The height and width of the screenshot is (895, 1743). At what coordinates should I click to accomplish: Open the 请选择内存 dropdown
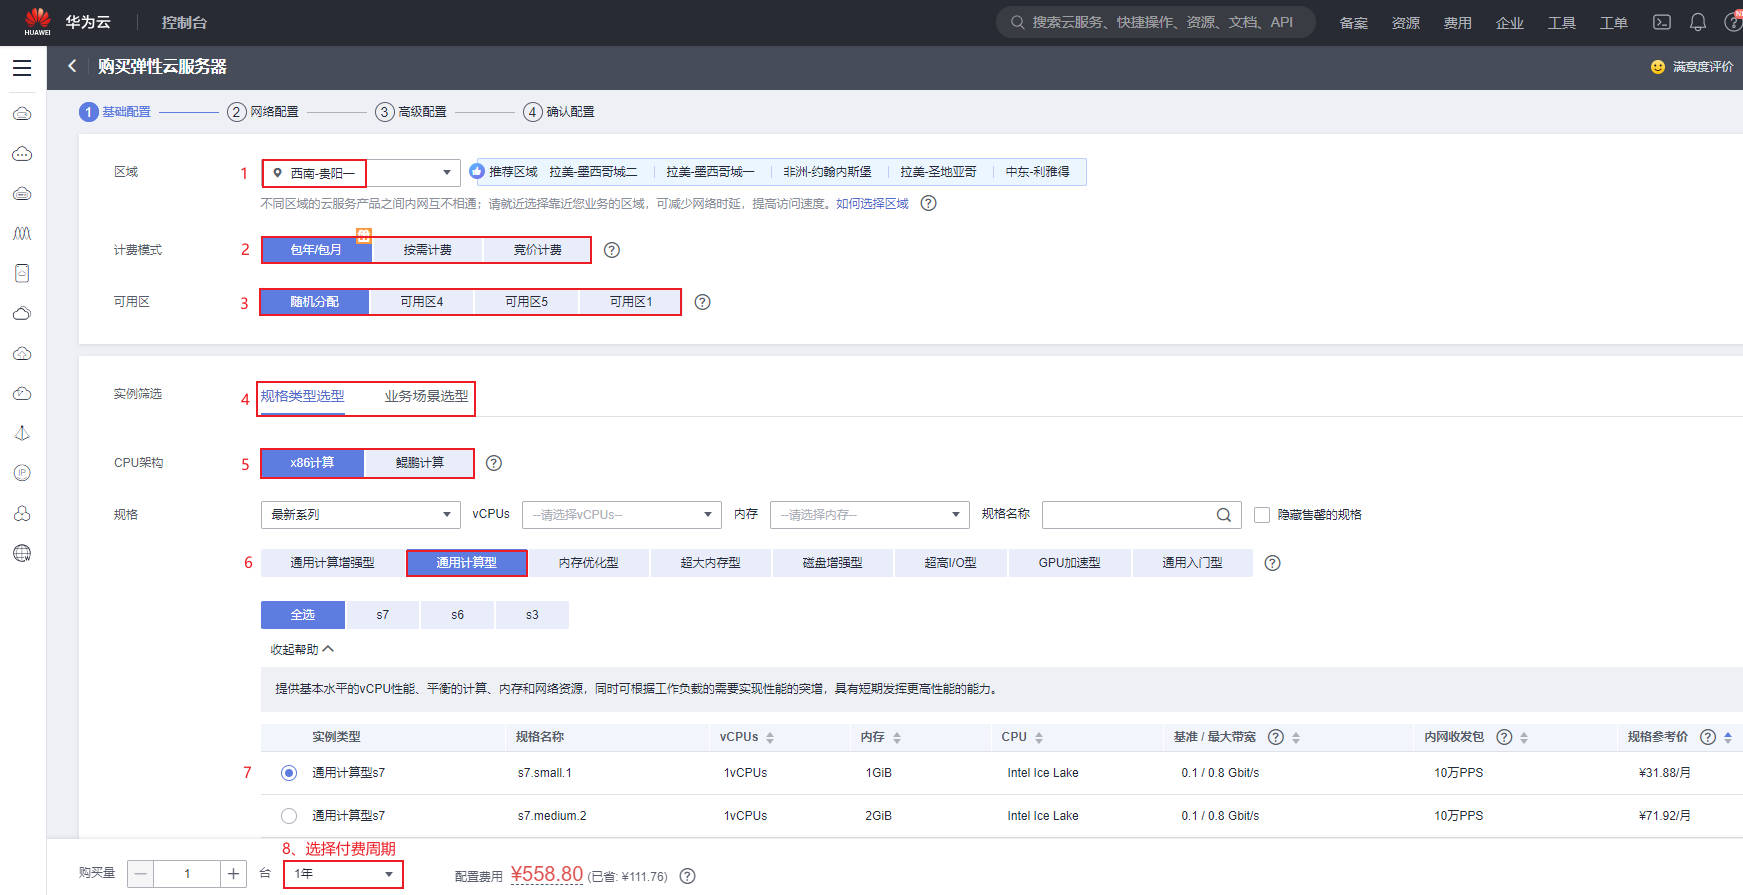click(869, 515)
